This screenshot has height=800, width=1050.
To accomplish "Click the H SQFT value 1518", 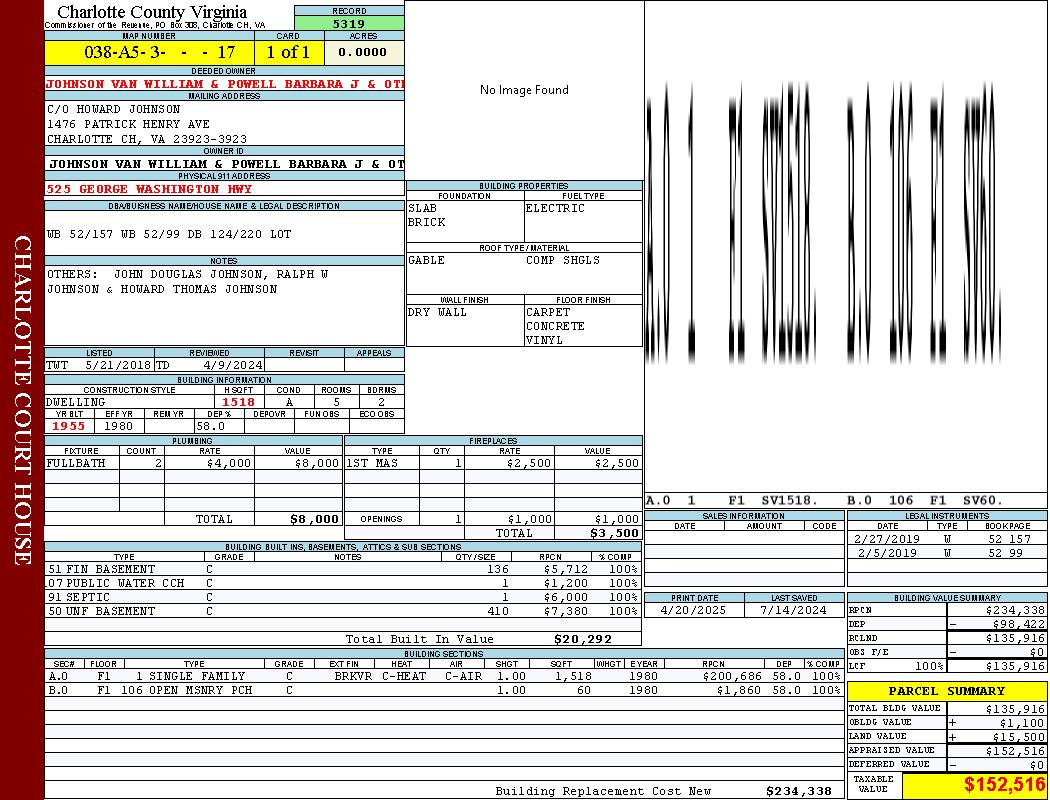I will [x=238, y=402].
